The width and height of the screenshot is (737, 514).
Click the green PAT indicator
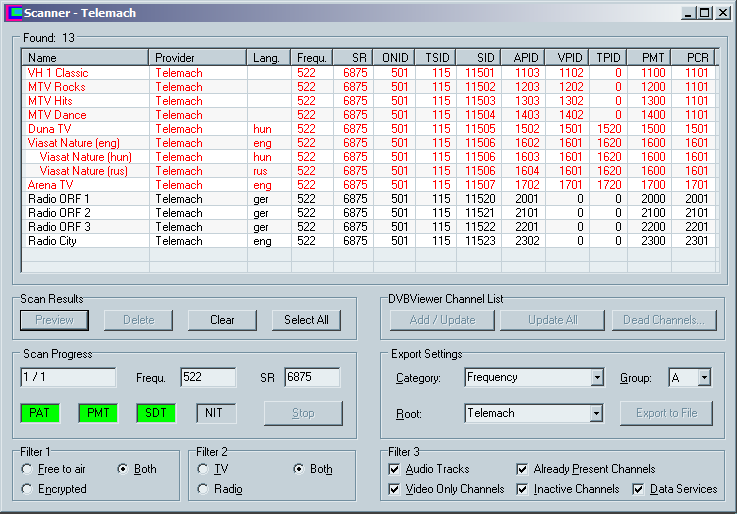tap(40, 413)
